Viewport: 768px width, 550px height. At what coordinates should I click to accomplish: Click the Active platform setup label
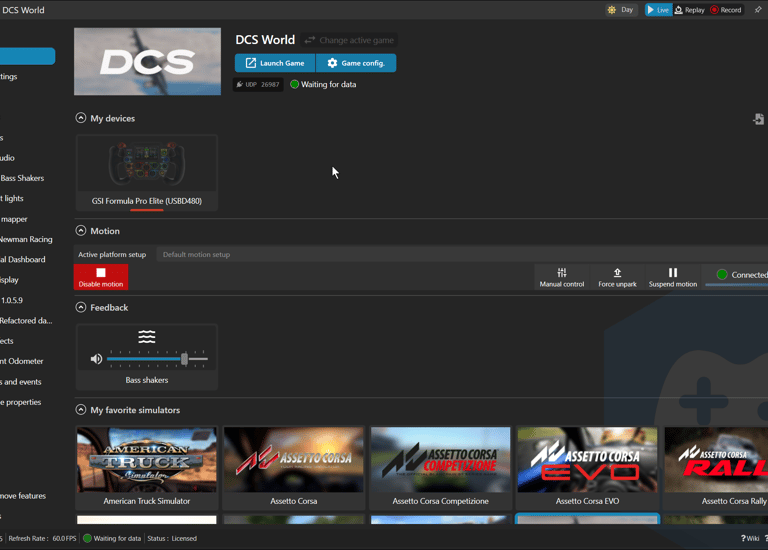pos(112,255)
